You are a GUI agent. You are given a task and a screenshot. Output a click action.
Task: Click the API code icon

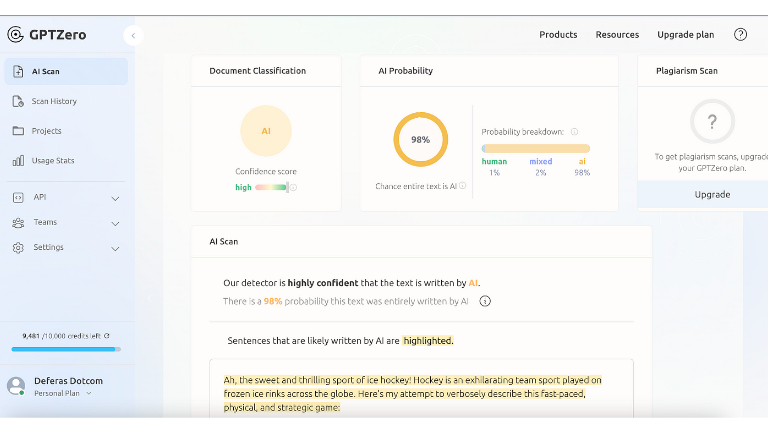tap(18, 197)
